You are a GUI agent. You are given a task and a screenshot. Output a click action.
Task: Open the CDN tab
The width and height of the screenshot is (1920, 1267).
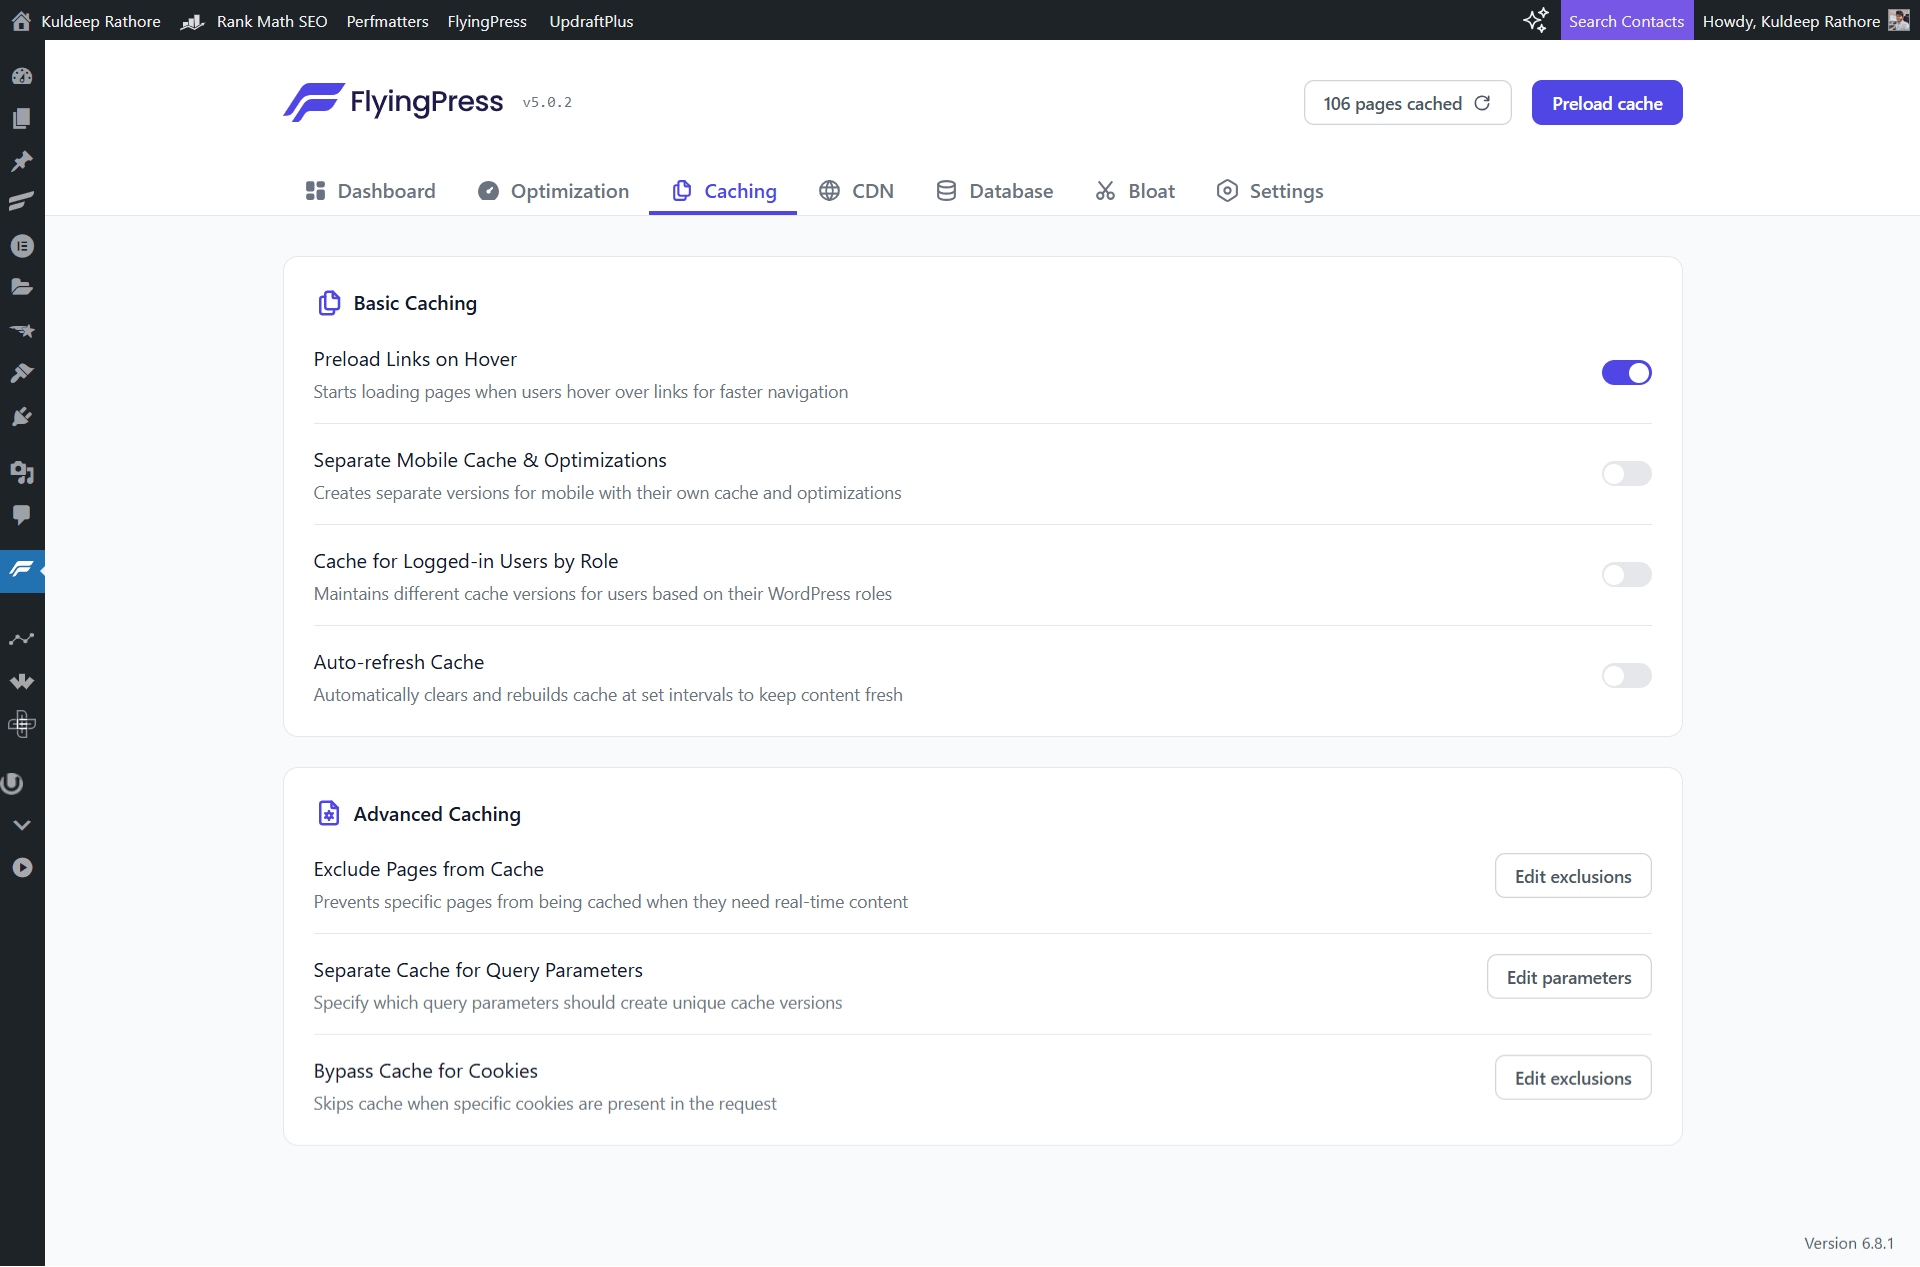tap(856, 190)
